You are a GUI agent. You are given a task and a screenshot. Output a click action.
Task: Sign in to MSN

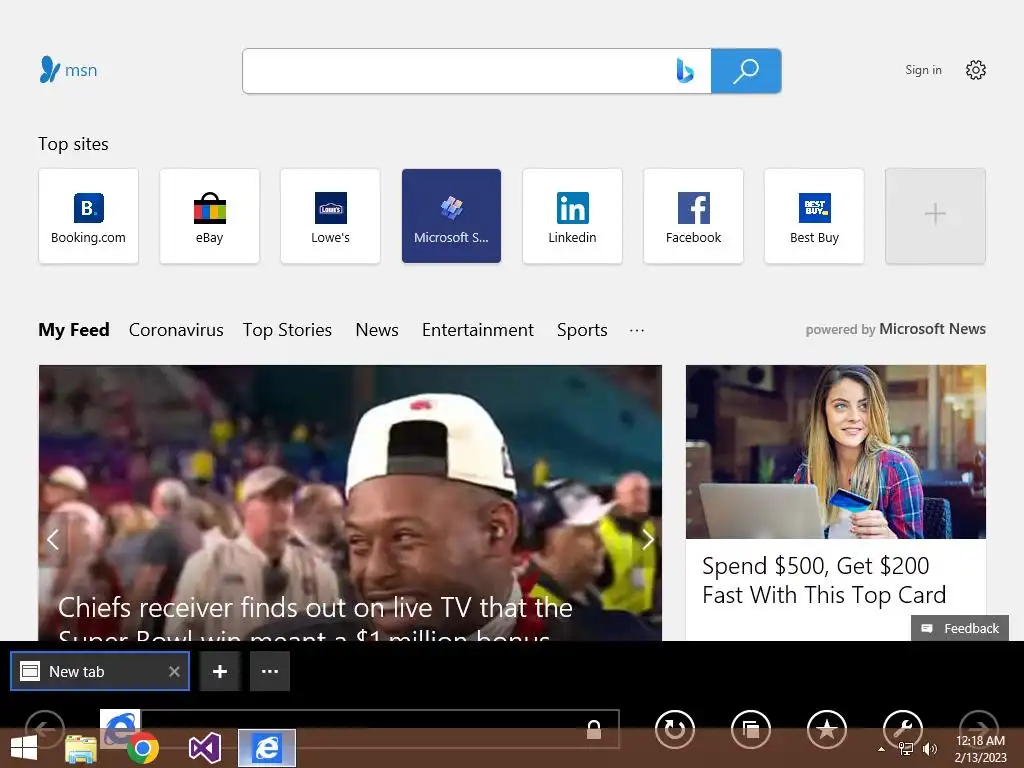923,70
